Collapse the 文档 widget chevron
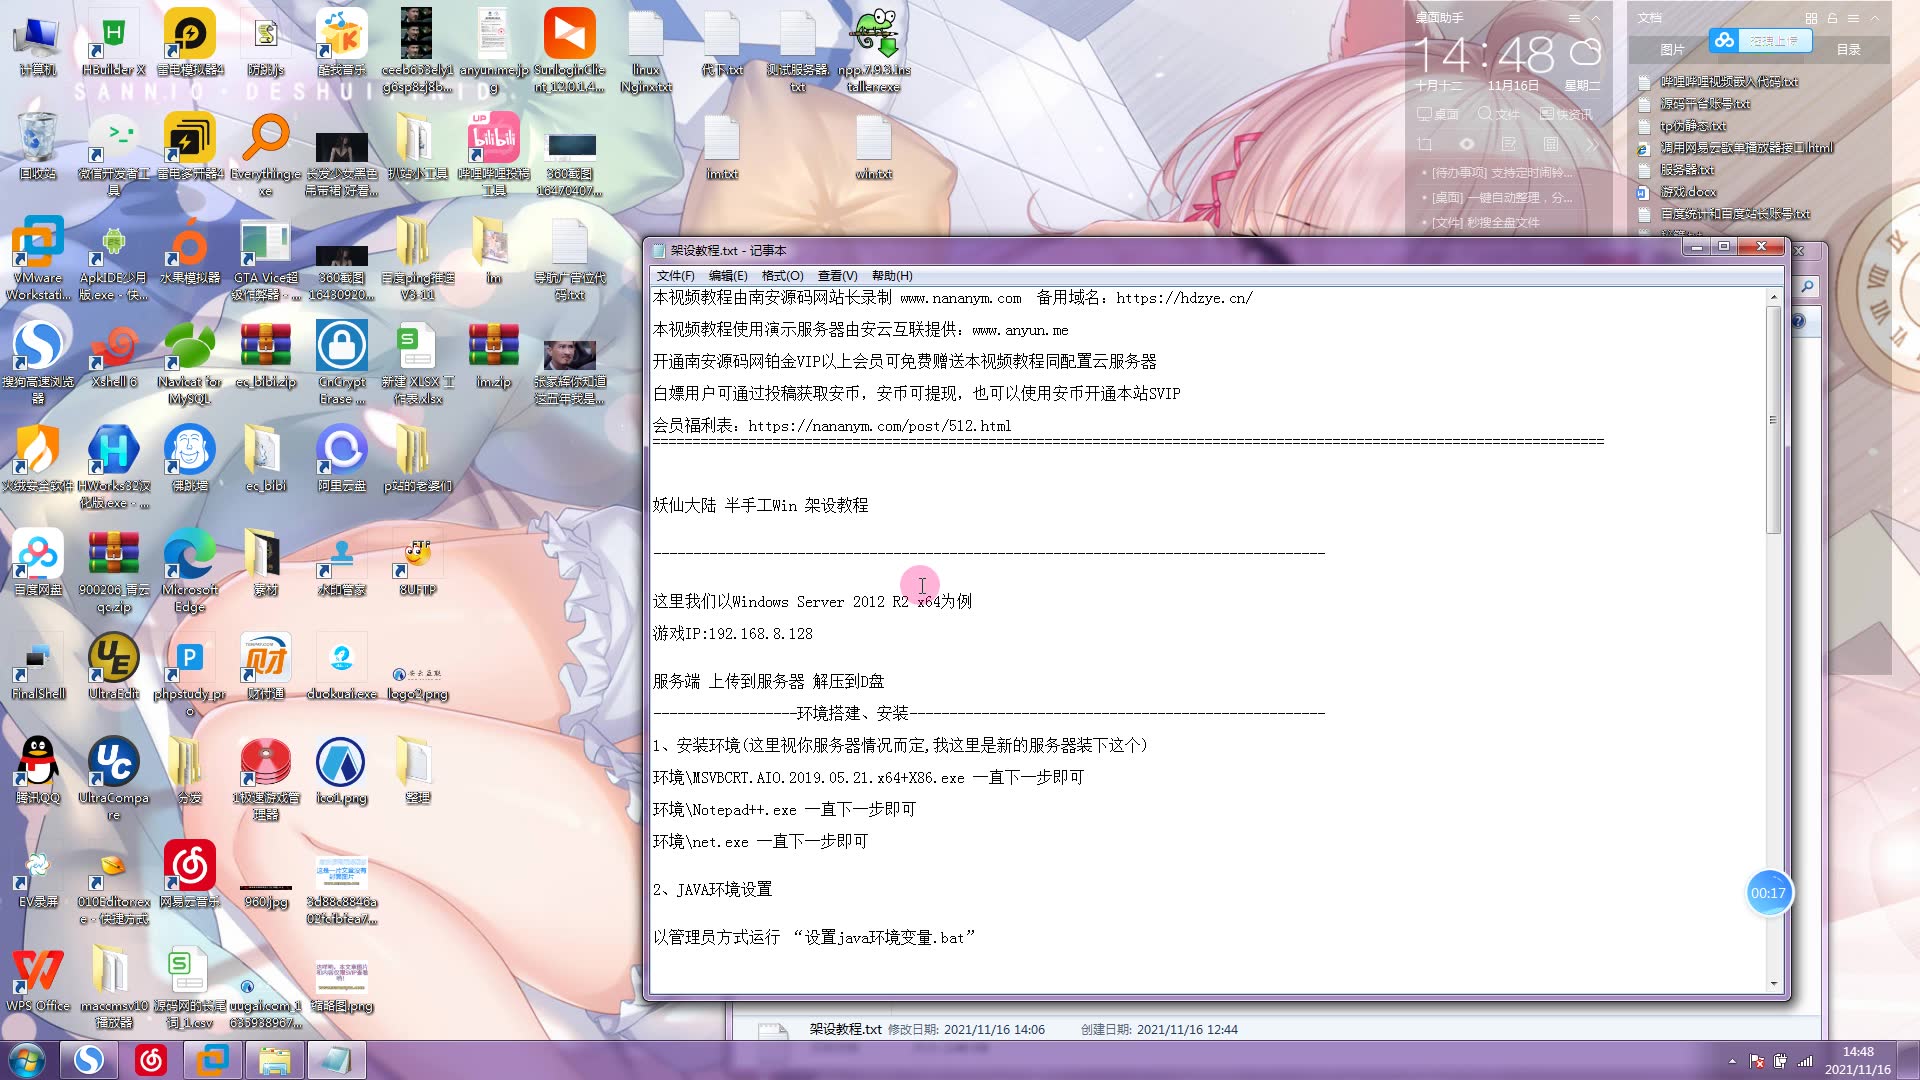Image resolution: width=1920 pixels, height=1080 pixels. 1875,18
